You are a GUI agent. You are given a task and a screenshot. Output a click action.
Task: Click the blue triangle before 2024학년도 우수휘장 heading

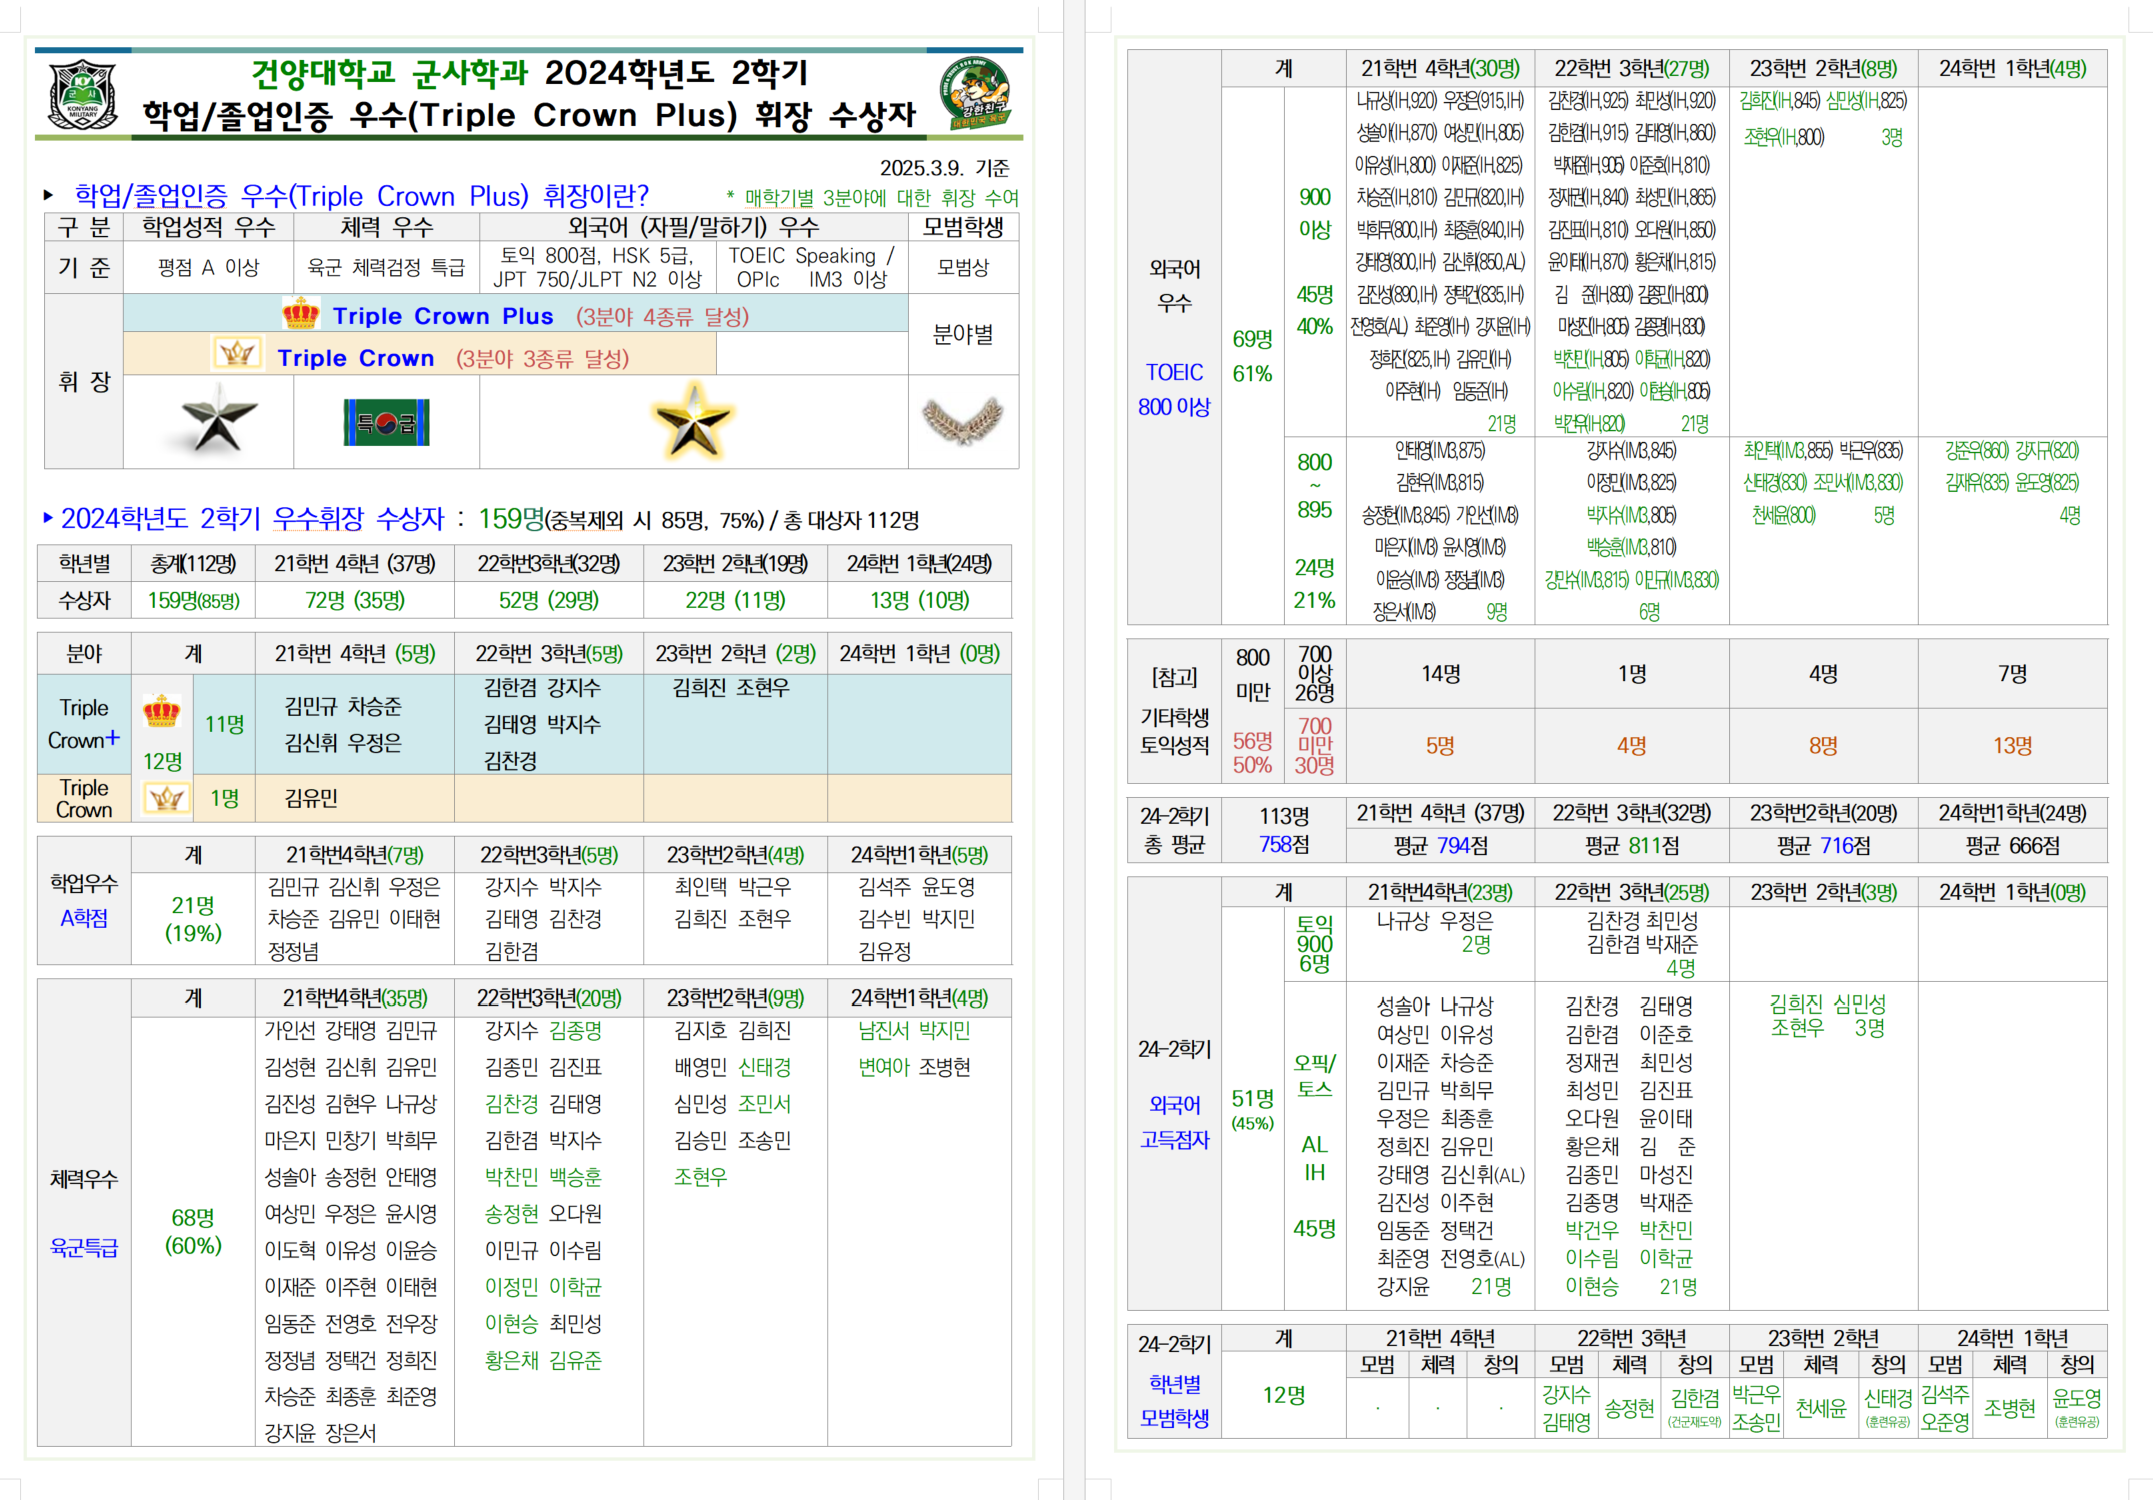pos(48,517)
